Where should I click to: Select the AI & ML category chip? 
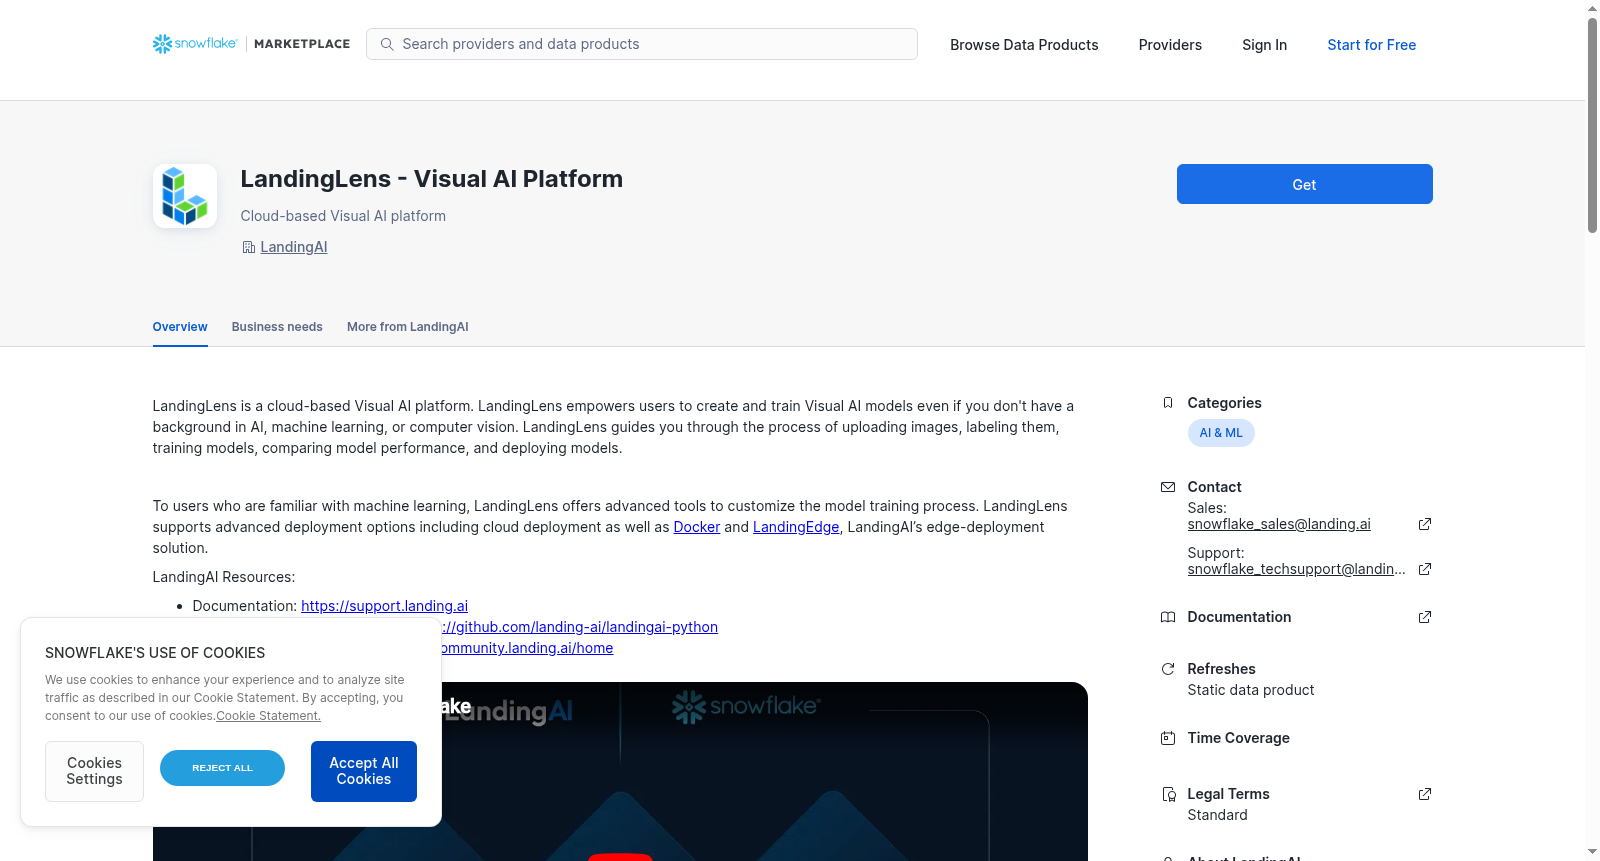coord(1221,433)
